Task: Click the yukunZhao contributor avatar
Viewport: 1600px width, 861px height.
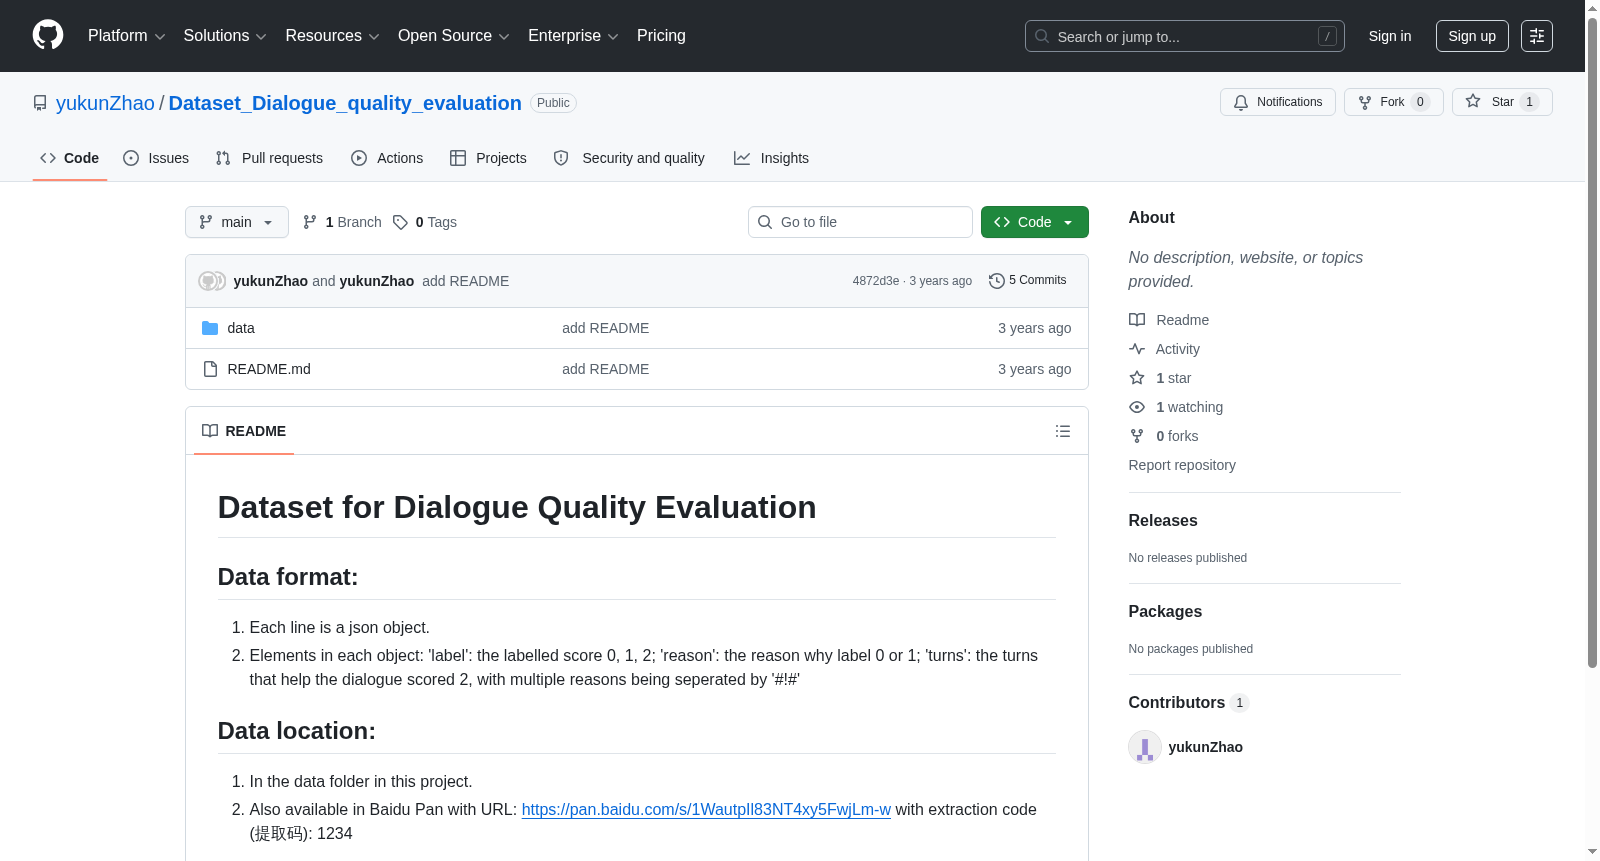Action: 1145,747
